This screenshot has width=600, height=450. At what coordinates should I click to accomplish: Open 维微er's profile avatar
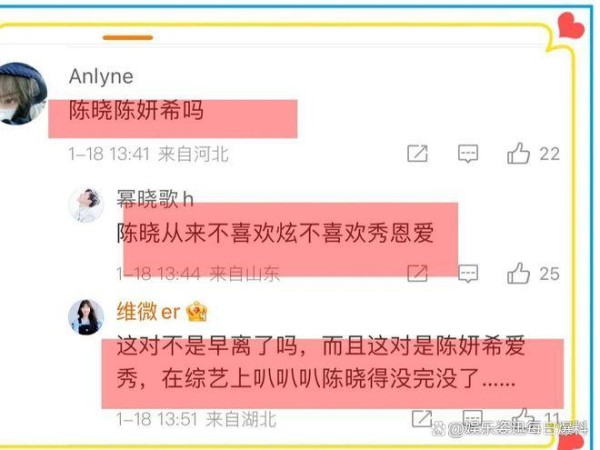[86, 317]
